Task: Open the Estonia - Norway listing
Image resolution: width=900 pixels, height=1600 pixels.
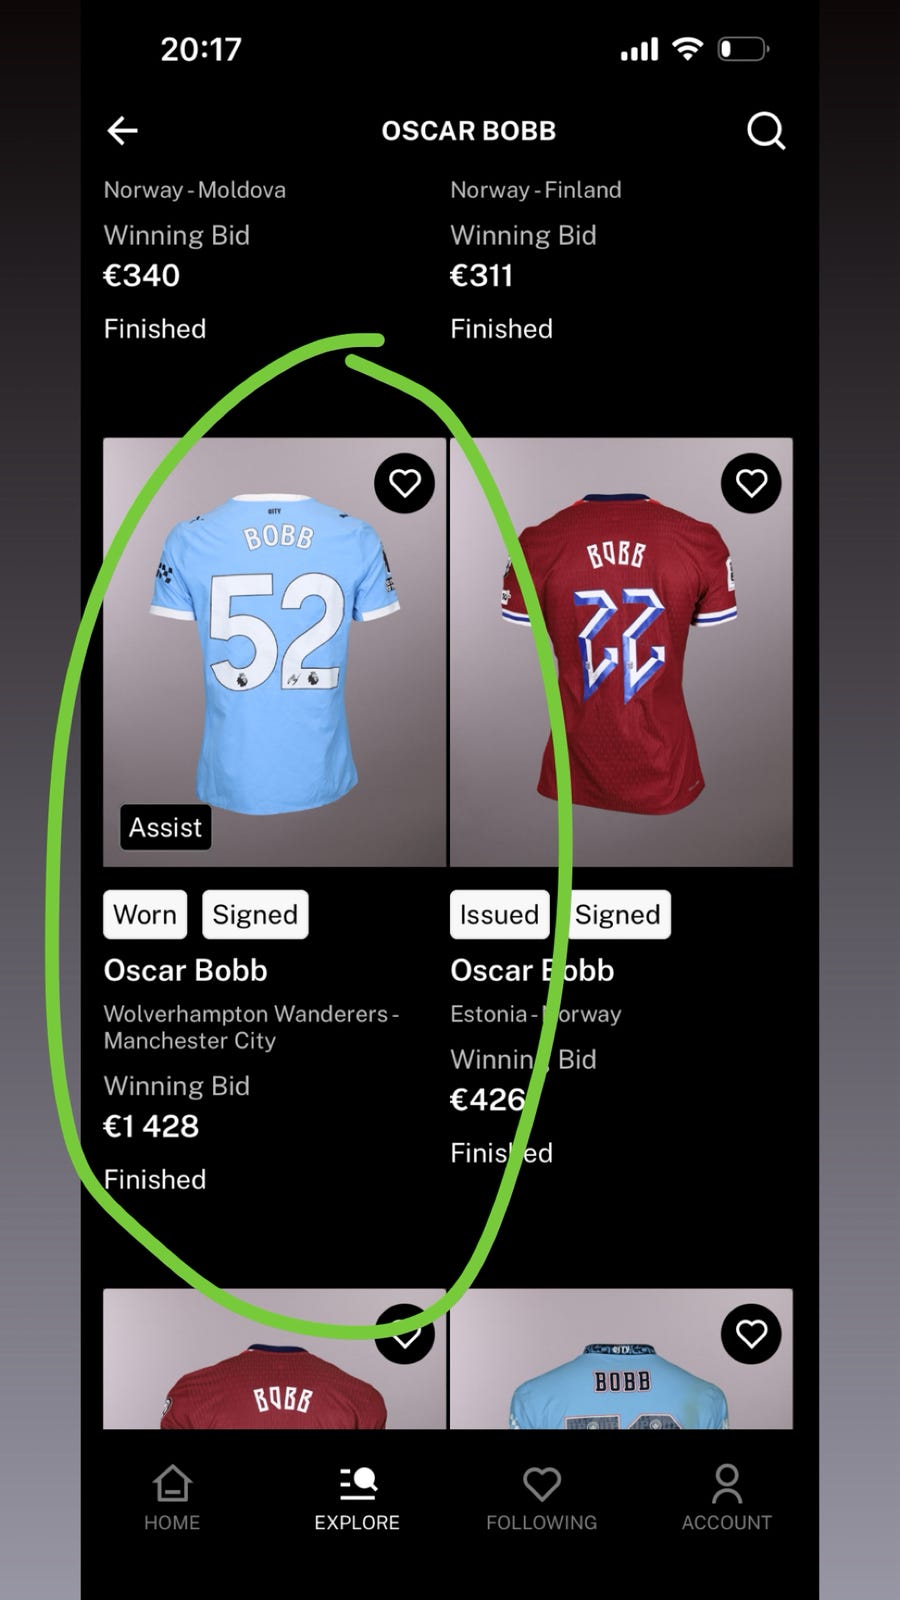Action: pos(536,1014)
